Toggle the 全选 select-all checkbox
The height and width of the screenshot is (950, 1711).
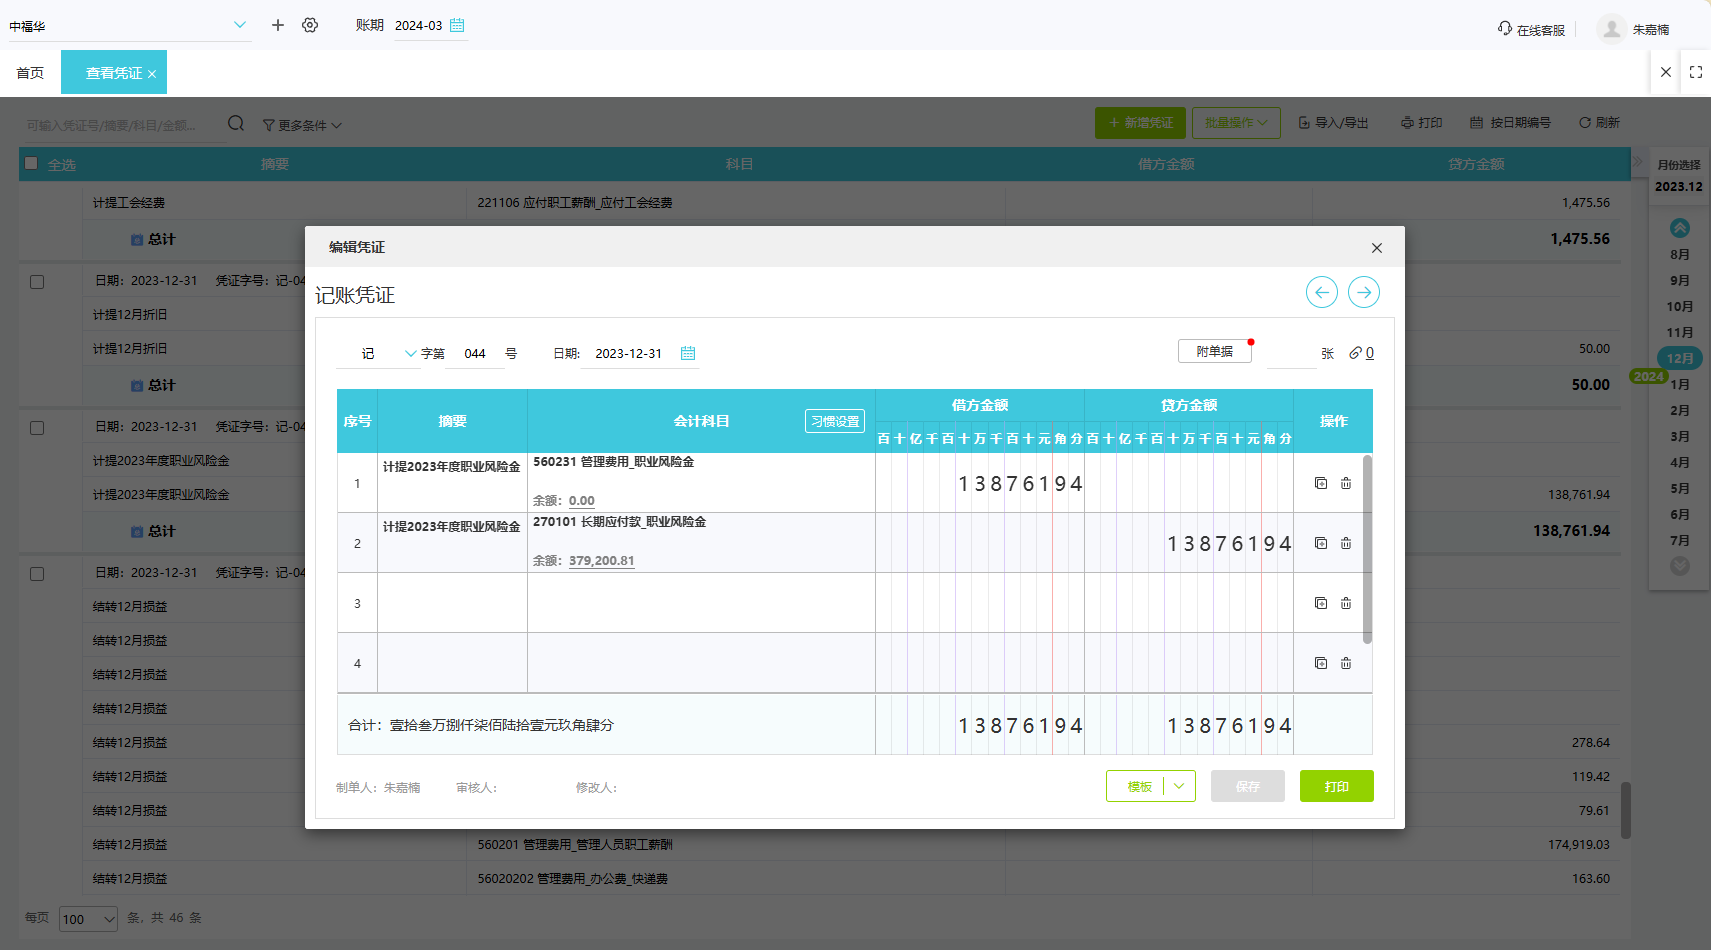coord(31,163)
